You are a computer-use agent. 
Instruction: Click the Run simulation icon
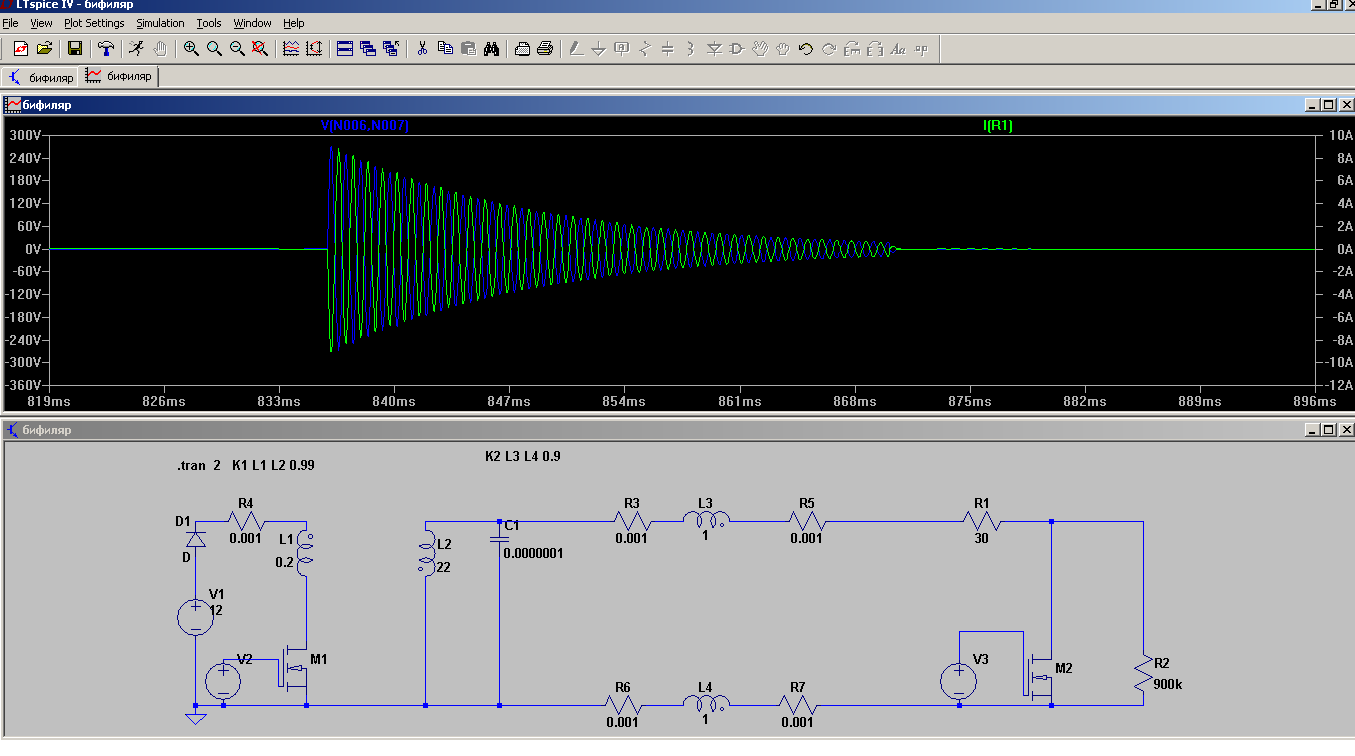pyautogui.click(x=137, y=48)
